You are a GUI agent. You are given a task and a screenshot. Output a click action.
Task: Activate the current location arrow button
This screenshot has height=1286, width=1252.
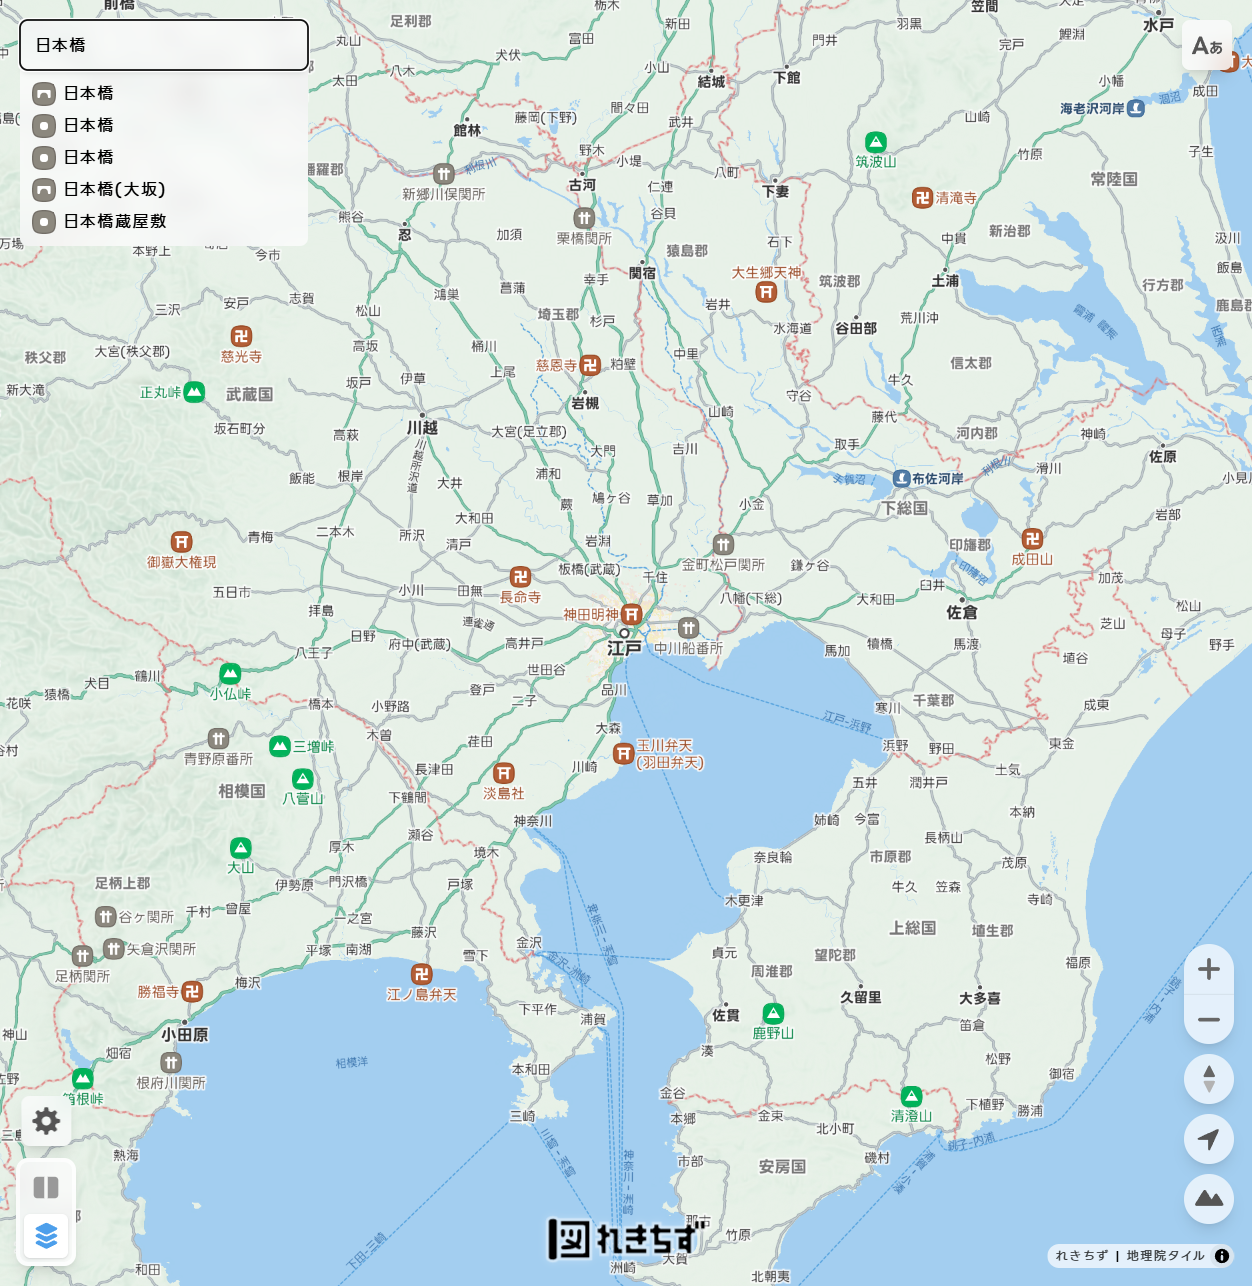click(x=1208, y=1139)
